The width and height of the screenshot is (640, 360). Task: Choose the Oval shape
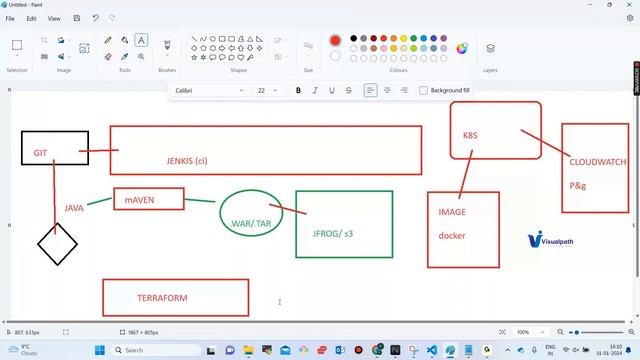(213, 39)
